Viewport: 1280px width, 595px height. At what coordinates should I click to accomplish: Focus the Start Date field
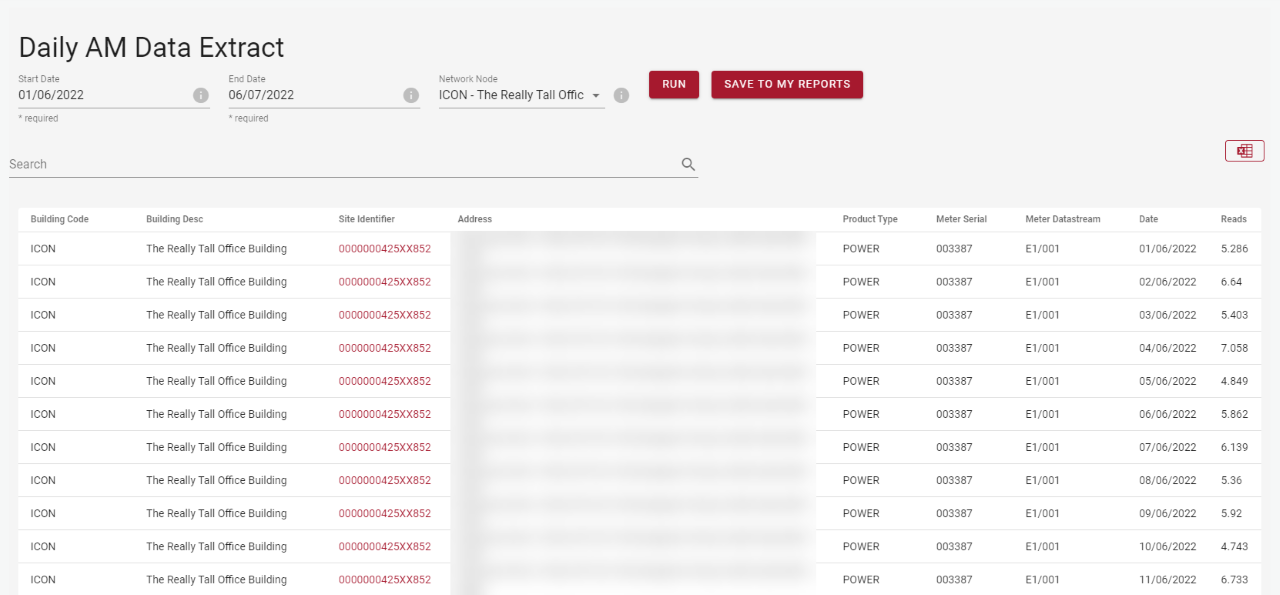102,95
